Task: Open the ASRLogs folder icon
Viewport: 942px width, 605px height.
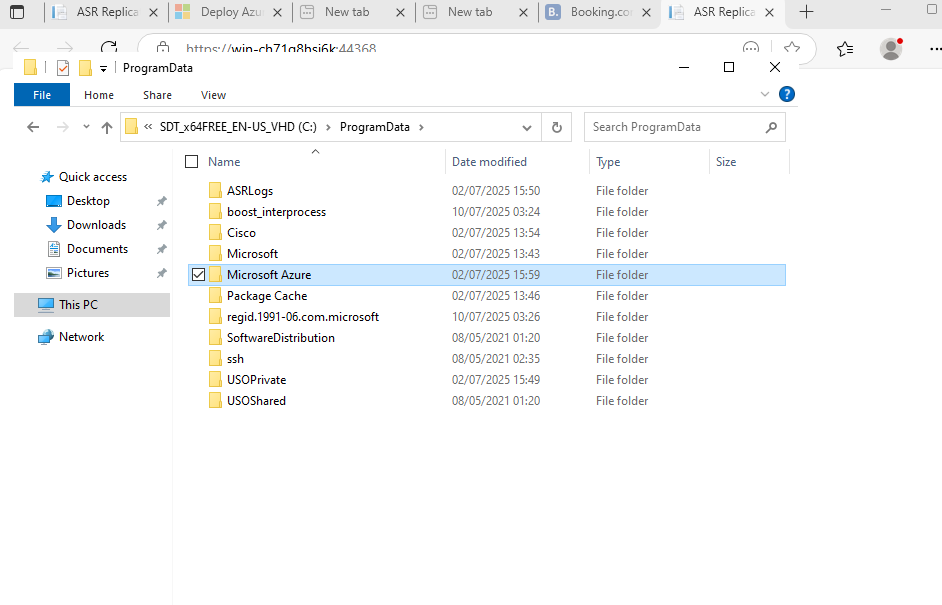Action: [x=215, y=190]
